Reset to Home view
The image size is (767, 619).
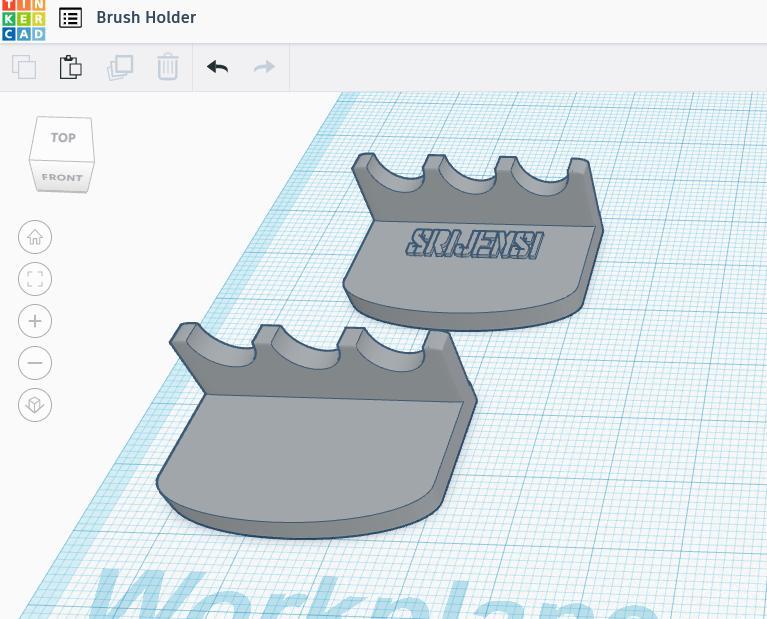point(35,237)
